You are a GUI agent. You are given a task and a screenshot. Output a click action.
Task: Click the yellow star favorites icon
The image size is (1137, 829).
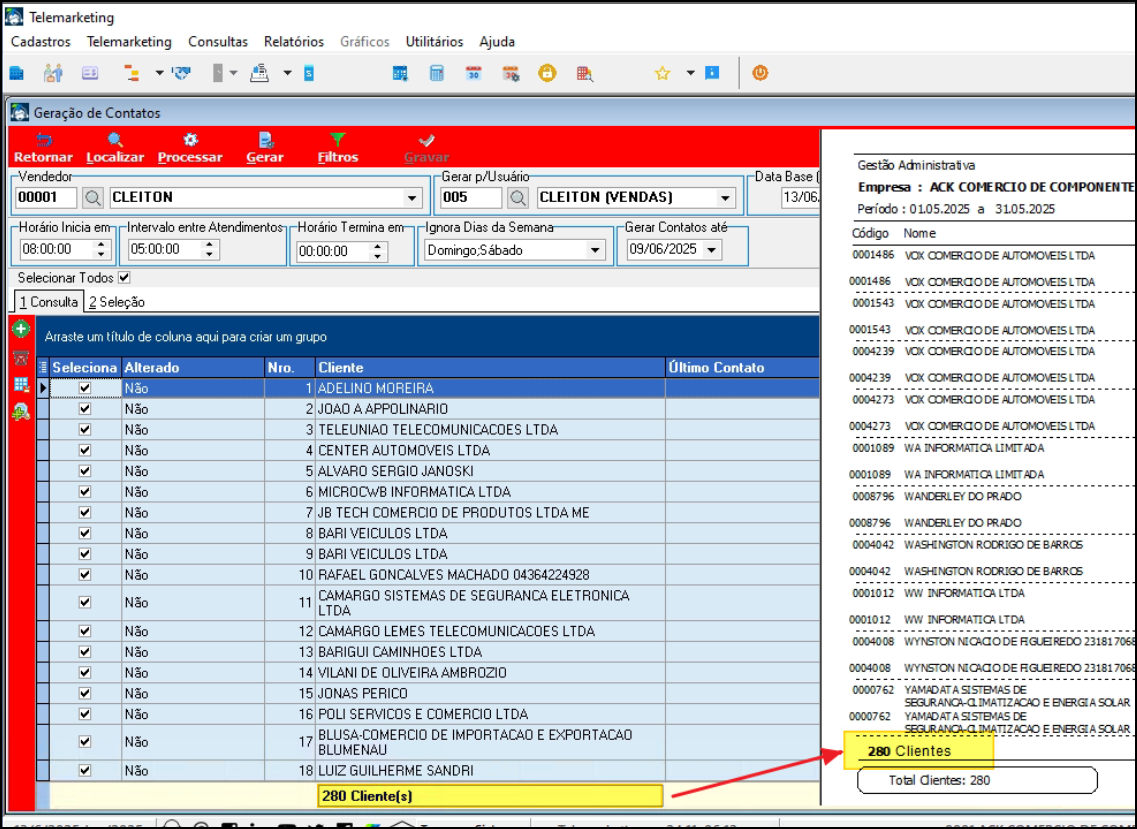click(x=662, y=73)
